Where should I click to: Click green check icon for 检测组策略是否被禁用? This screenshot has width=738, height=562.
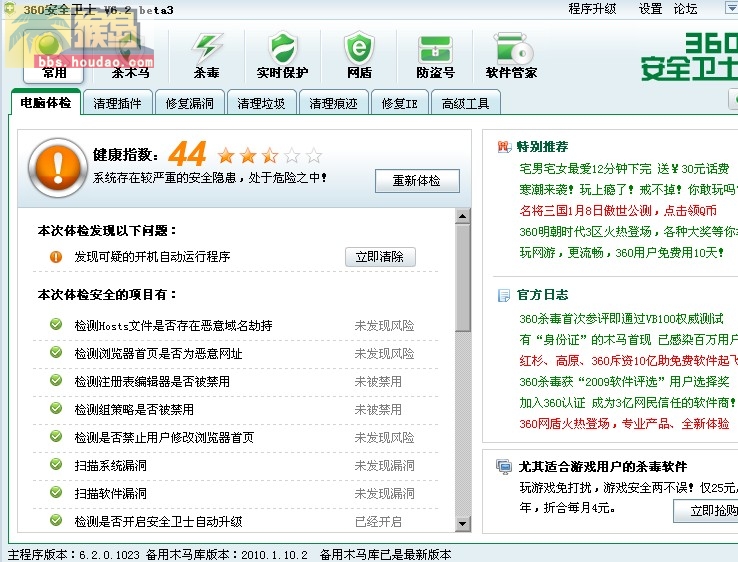click(x=56, y=408)
